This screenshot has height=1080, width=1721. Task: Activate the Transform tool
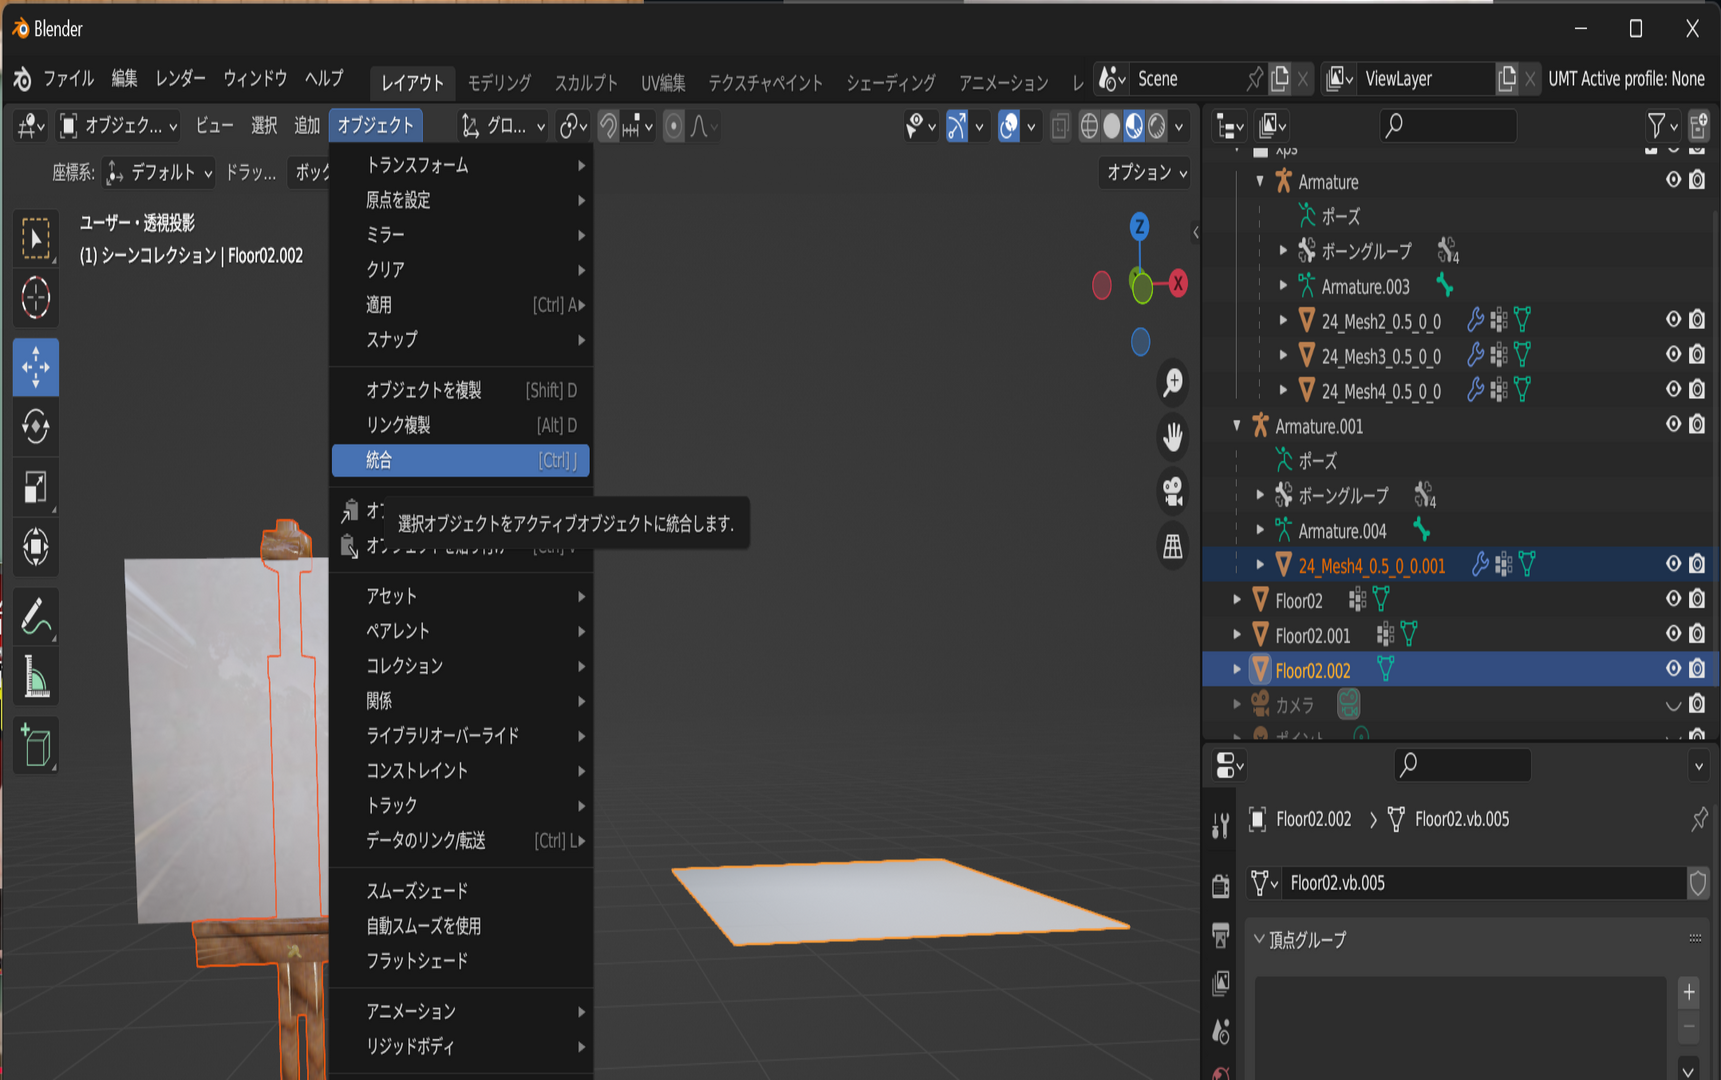click(36, 547)
